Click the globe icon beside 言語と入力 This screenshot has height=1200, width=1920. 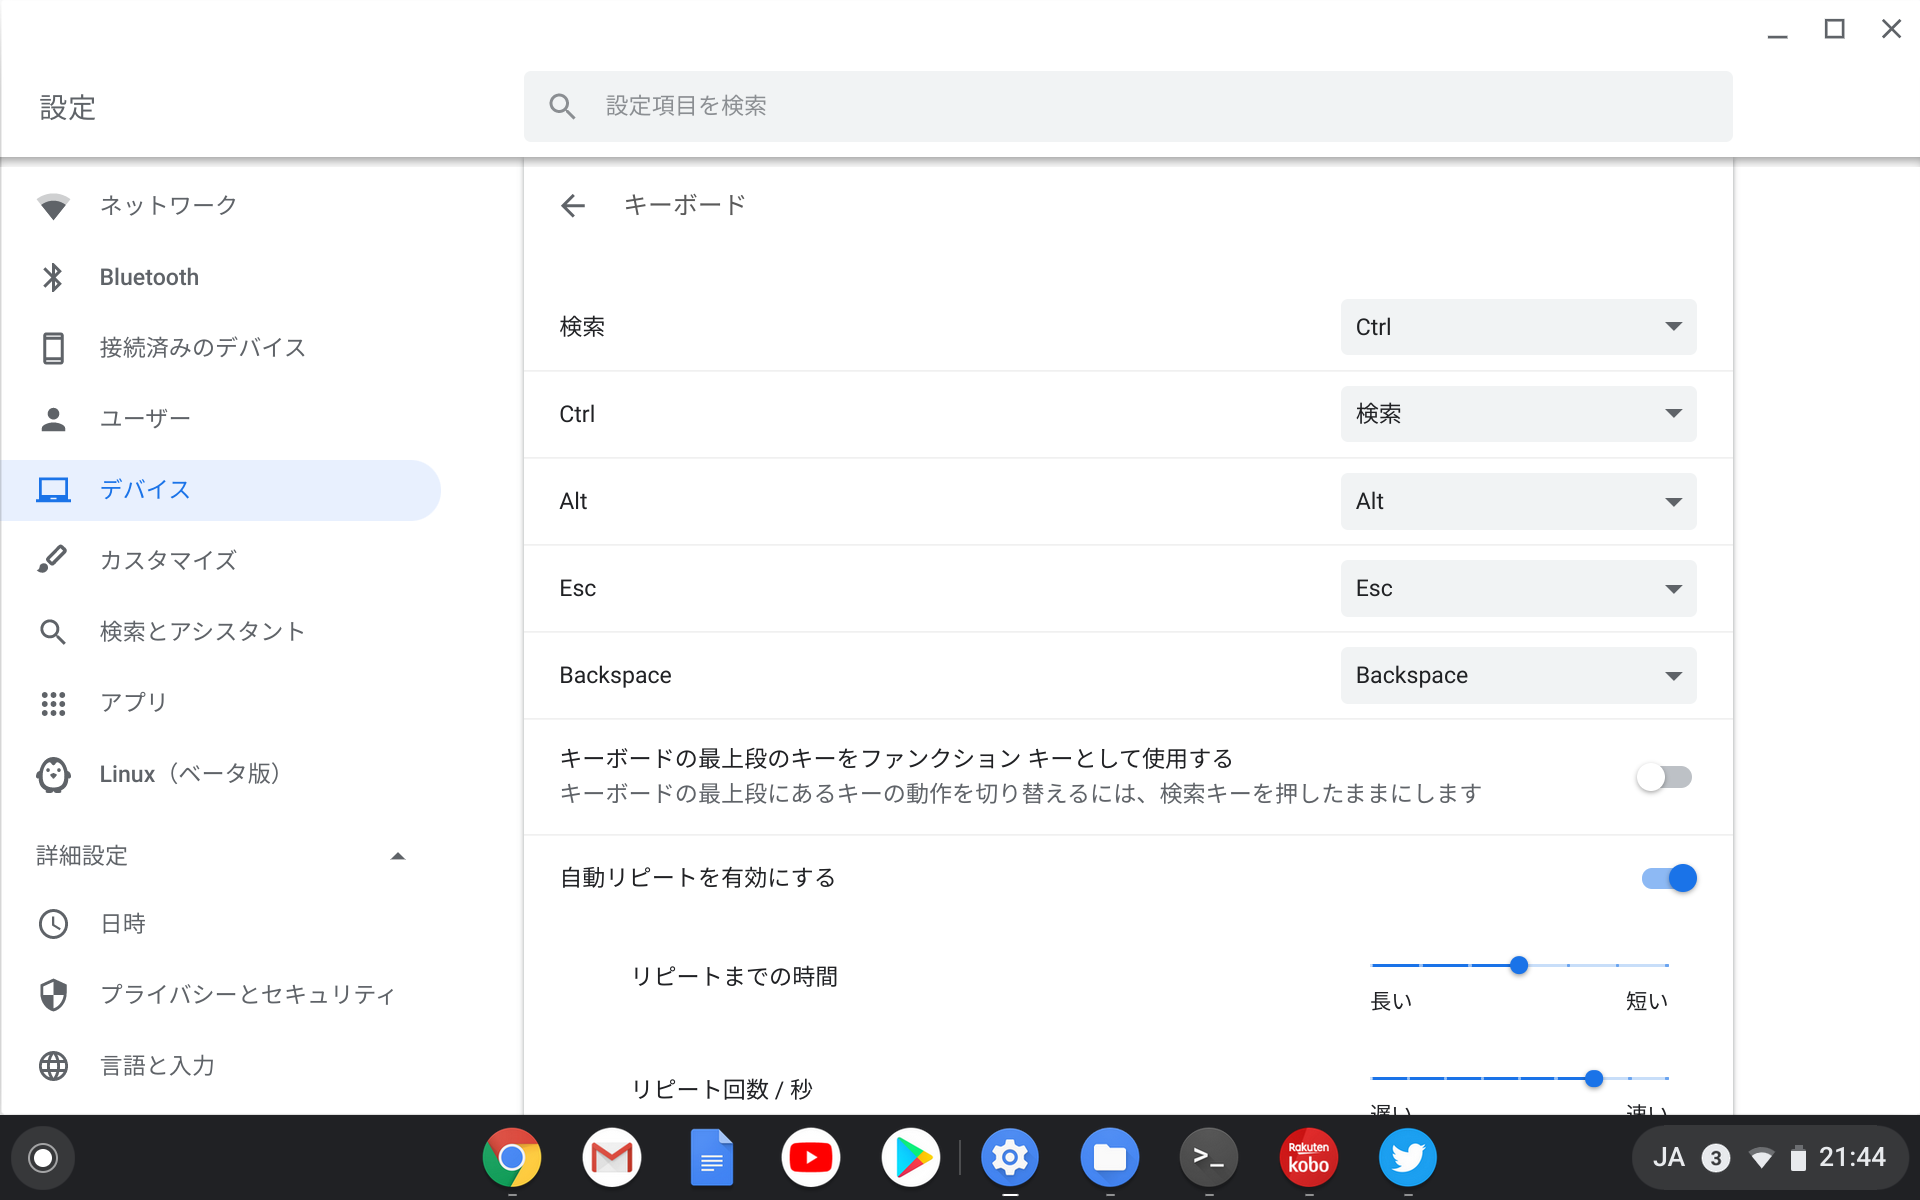(53, 1066)
